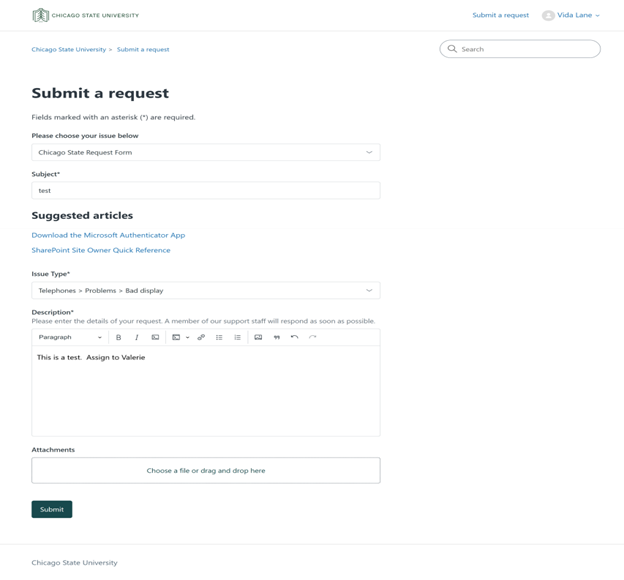Click inside the Description text area
Image resolution: width=624 pixels, height=580 pixels.
click(206, 391)
